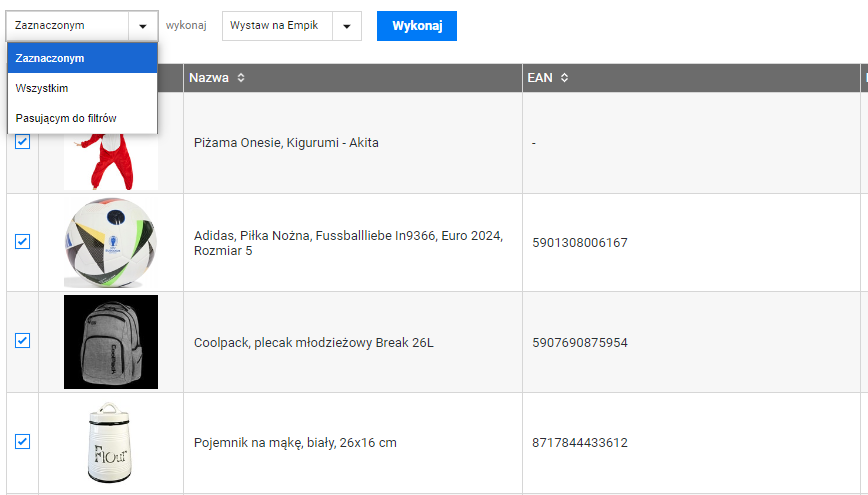
Task: Open the Adidas football product thumbnail
Action: point(110,242)
